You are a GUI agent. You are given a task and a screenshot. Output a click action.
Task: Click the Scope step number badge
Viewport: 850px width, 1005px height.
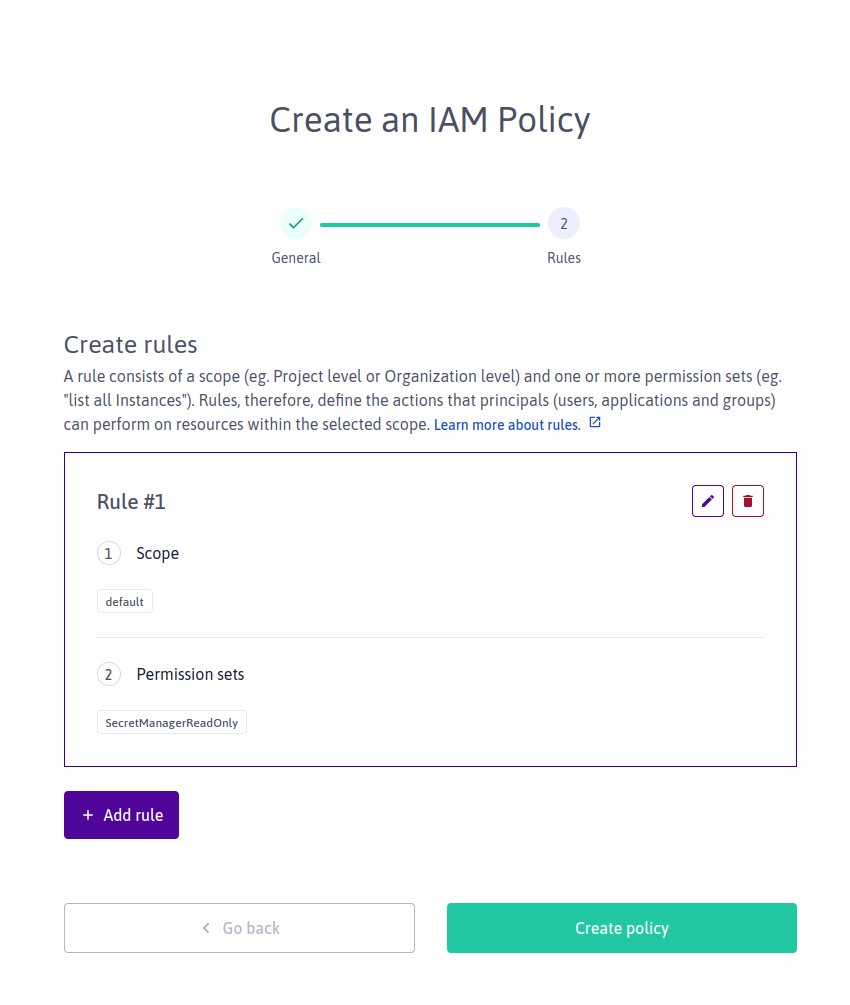coord(108,553)
